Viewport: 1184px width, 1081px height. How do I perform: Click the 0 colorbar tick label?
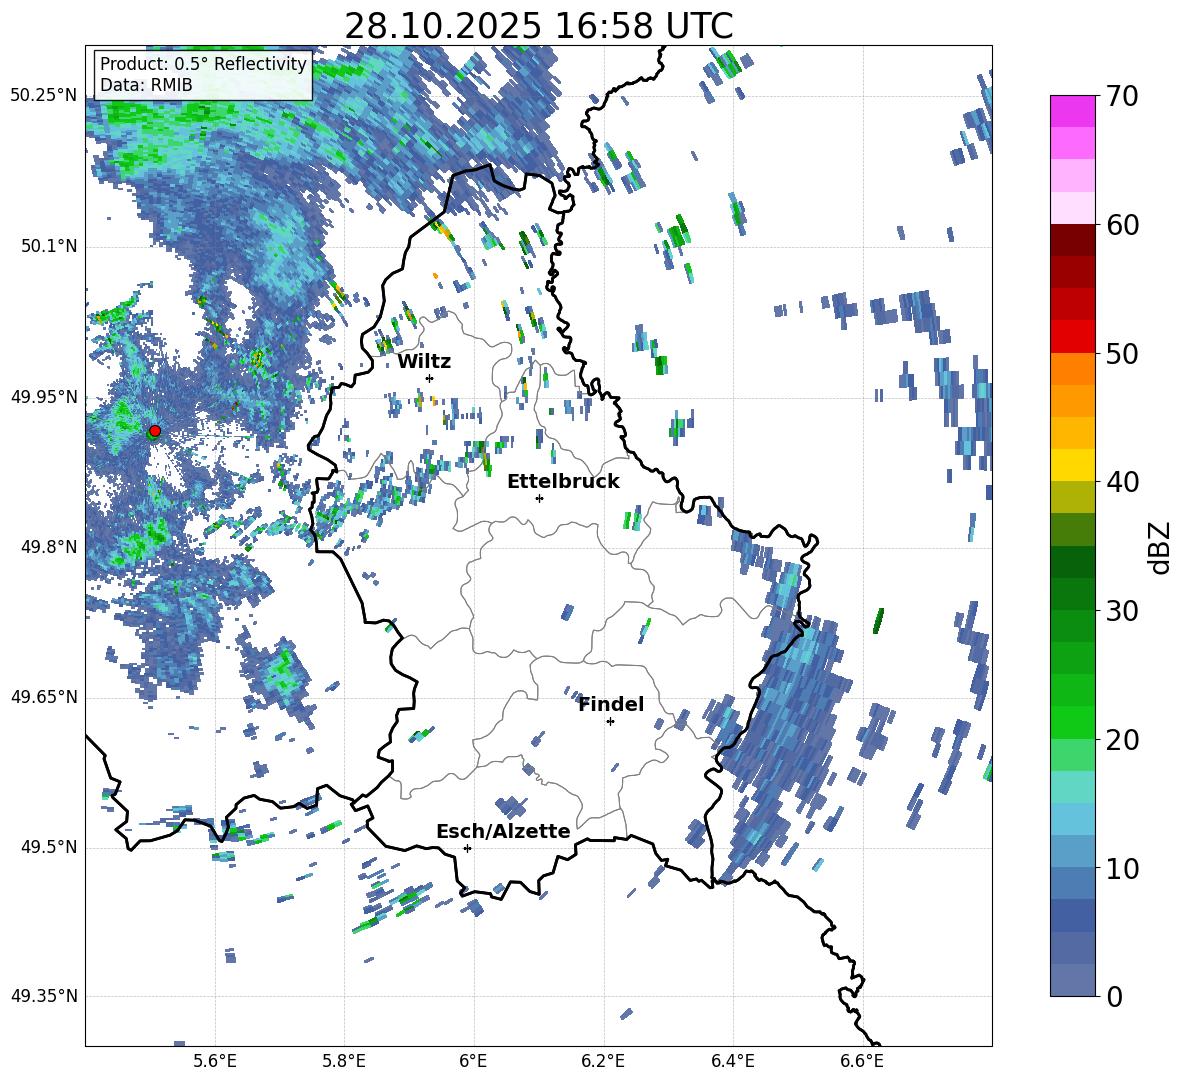(x=1113, y=997)
